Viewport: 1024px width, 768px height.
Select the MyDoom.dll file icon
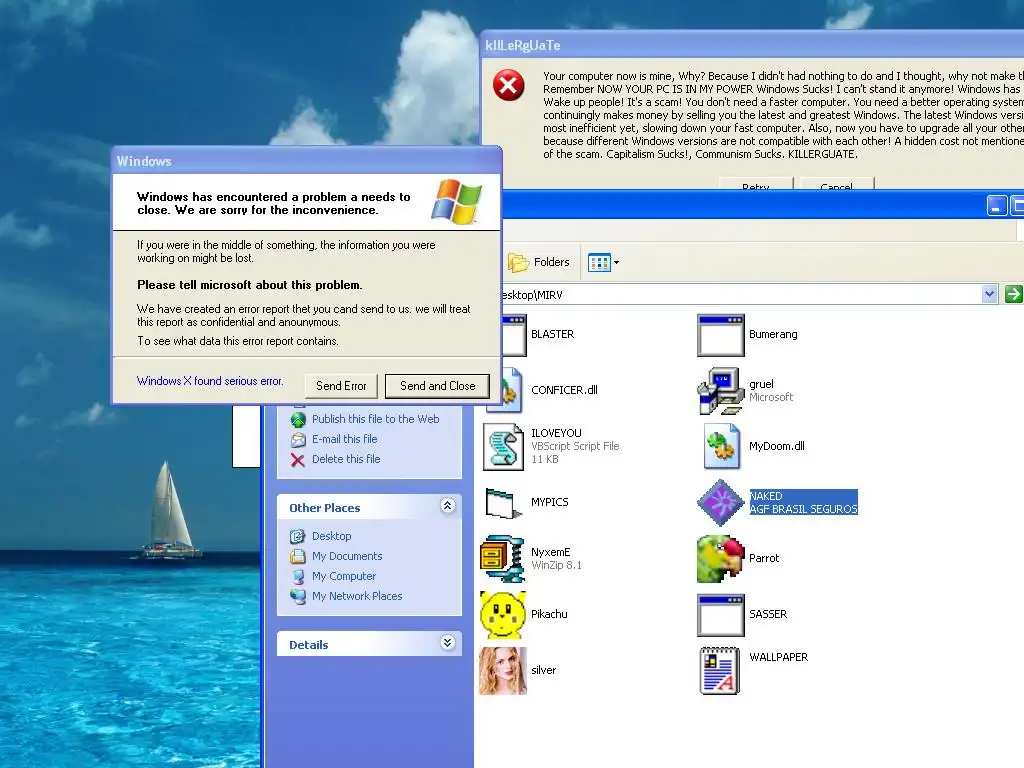(x=721, y=447)
